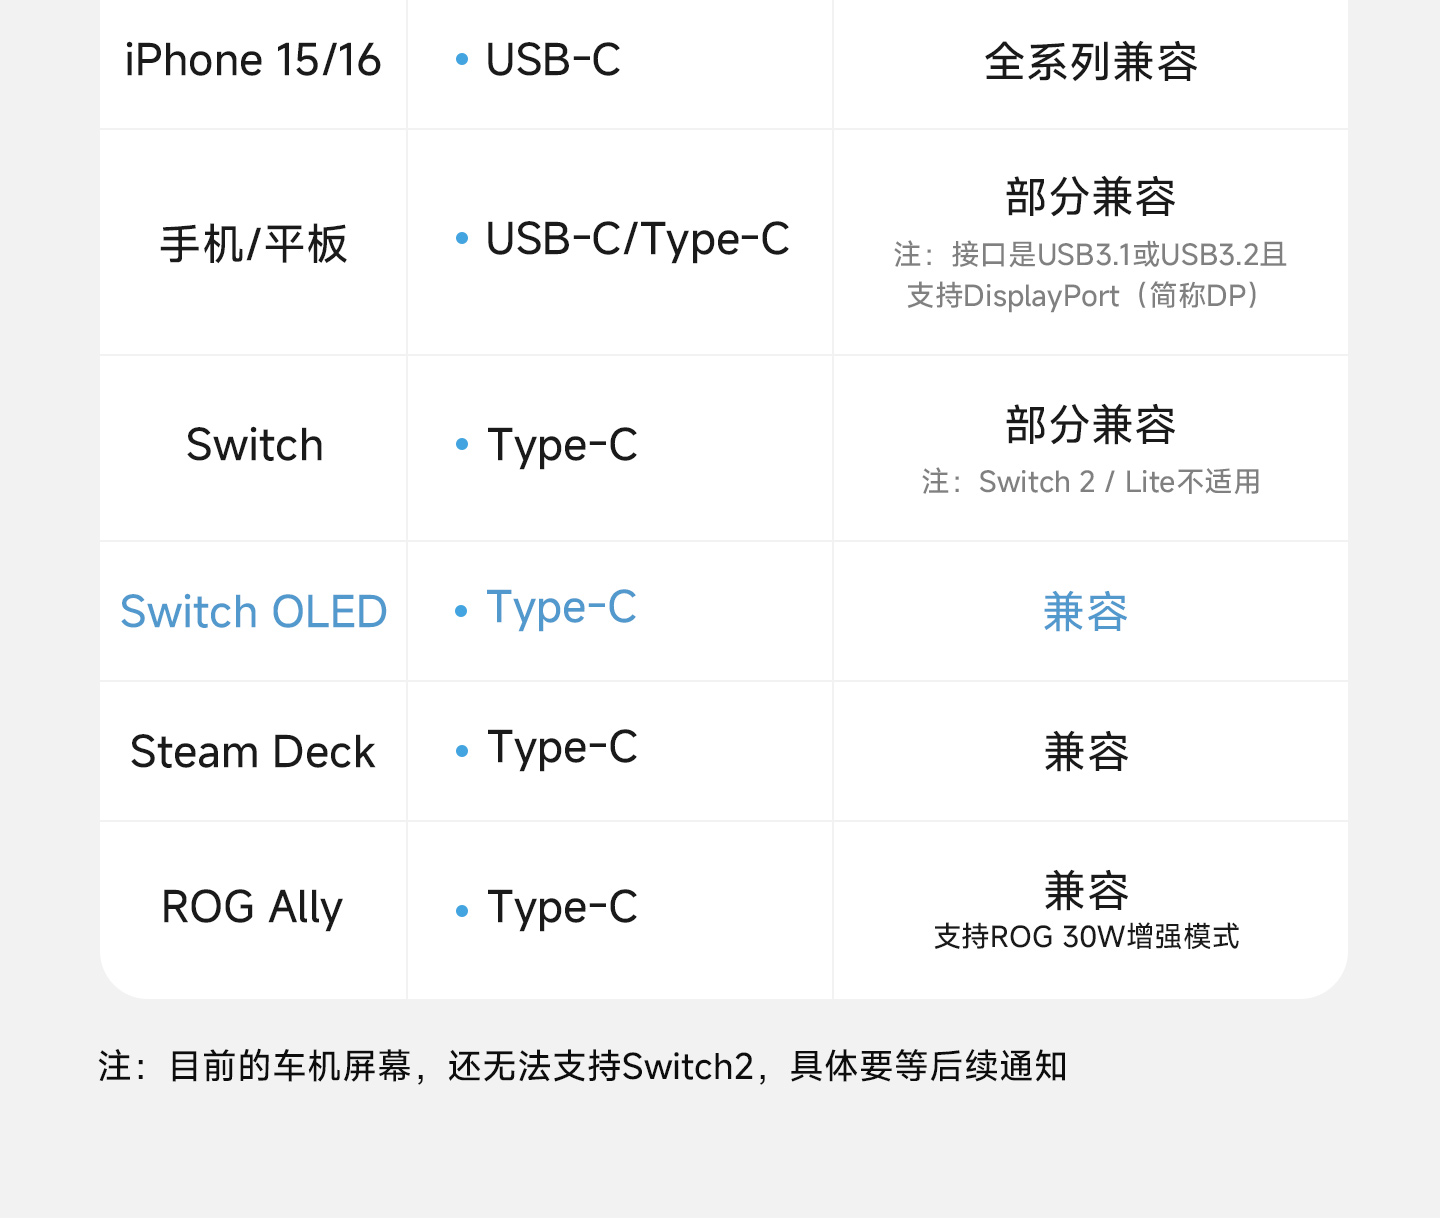Click the Type-C entry for Steam Deck

[x=562, y=748]
